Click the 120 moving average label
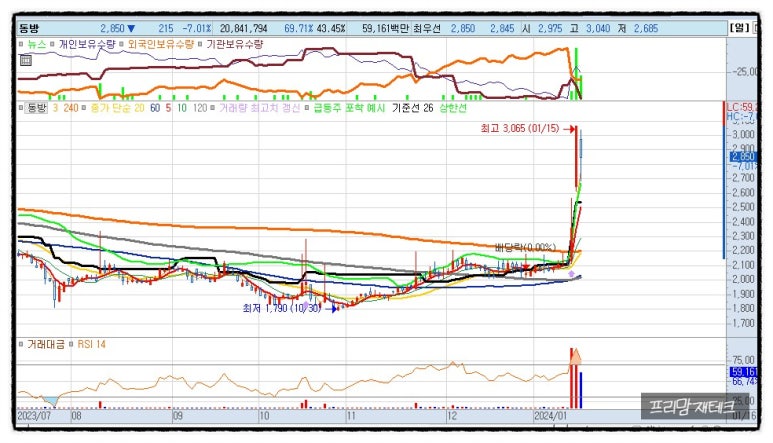This screenshot has height=443, width=773. click(x=200, y=107)
